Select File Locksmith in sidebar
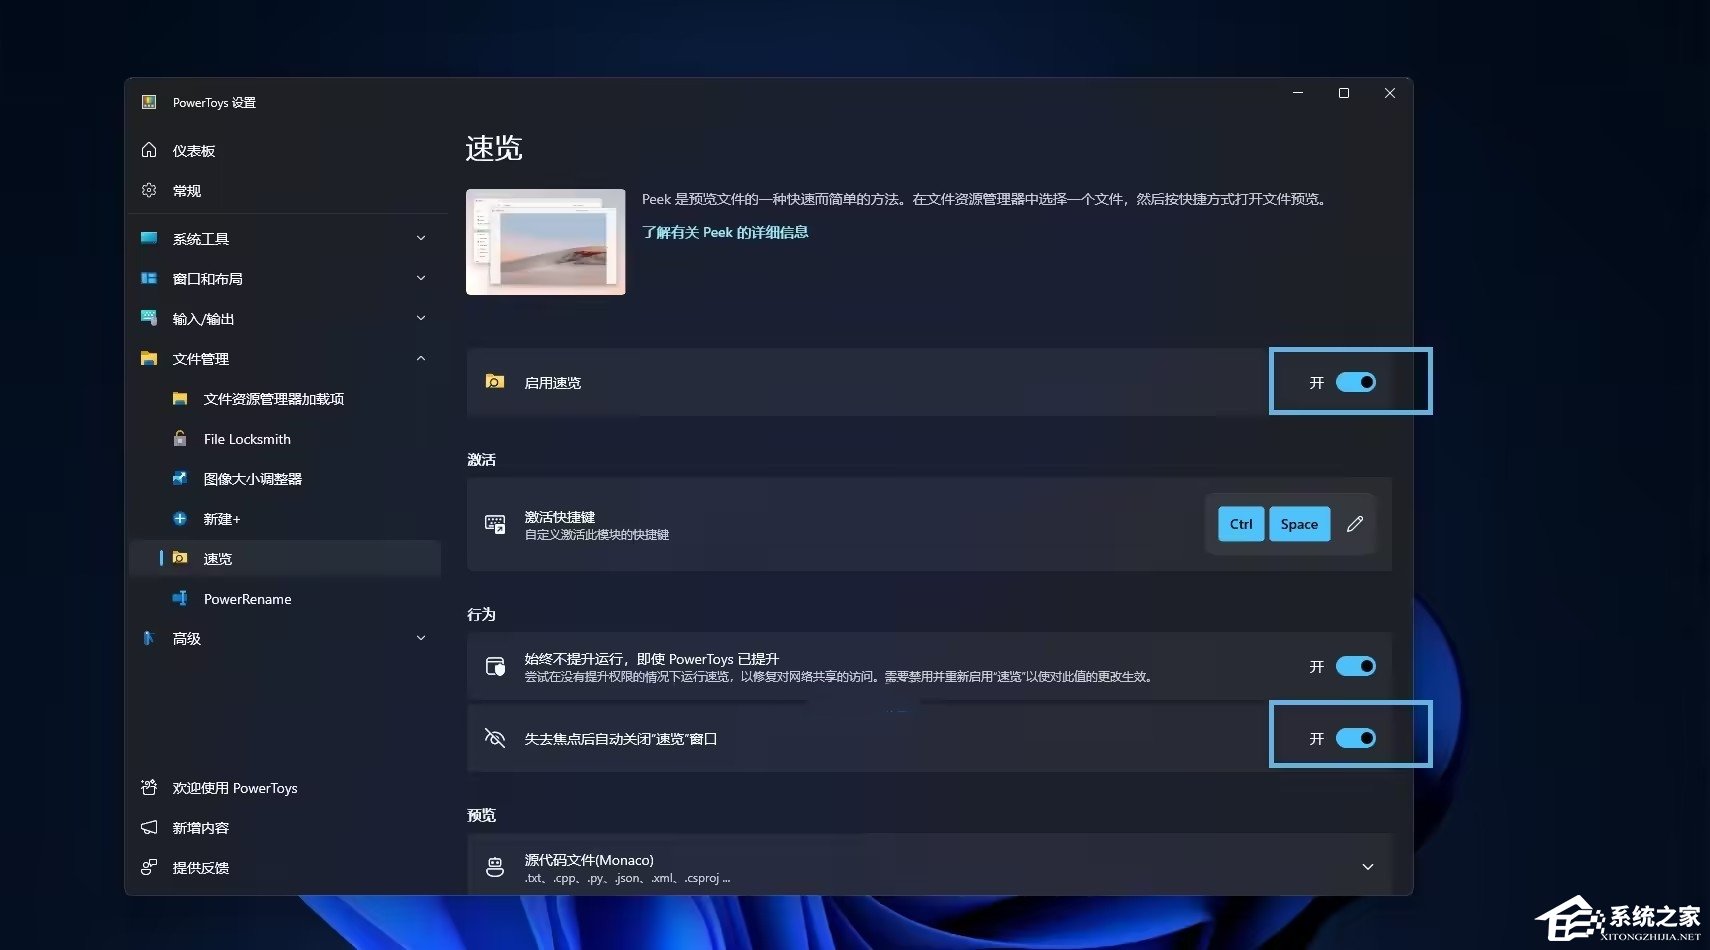The width and height of the screenshot is (1710, 950). coord(285,438)
